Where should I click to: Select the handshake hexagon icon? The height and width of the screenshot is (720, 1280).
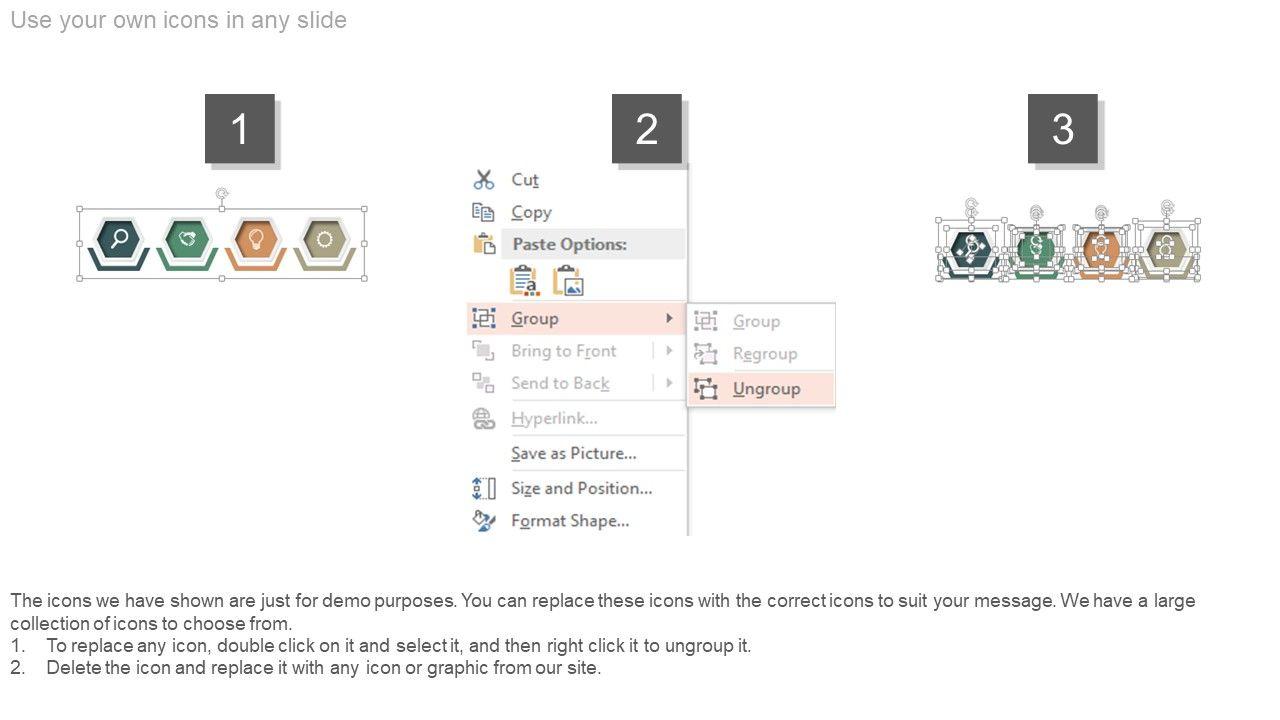(x=187, y=239)
